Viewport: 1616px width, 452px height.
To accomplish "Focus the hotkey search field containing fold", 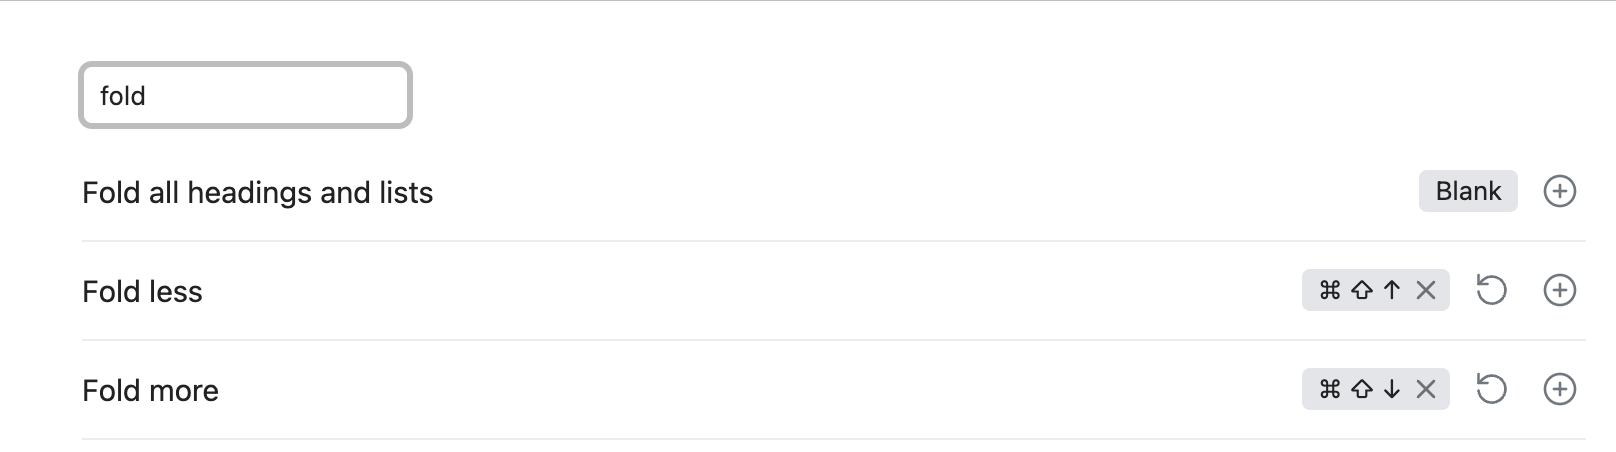I will (x=245, y=95).
